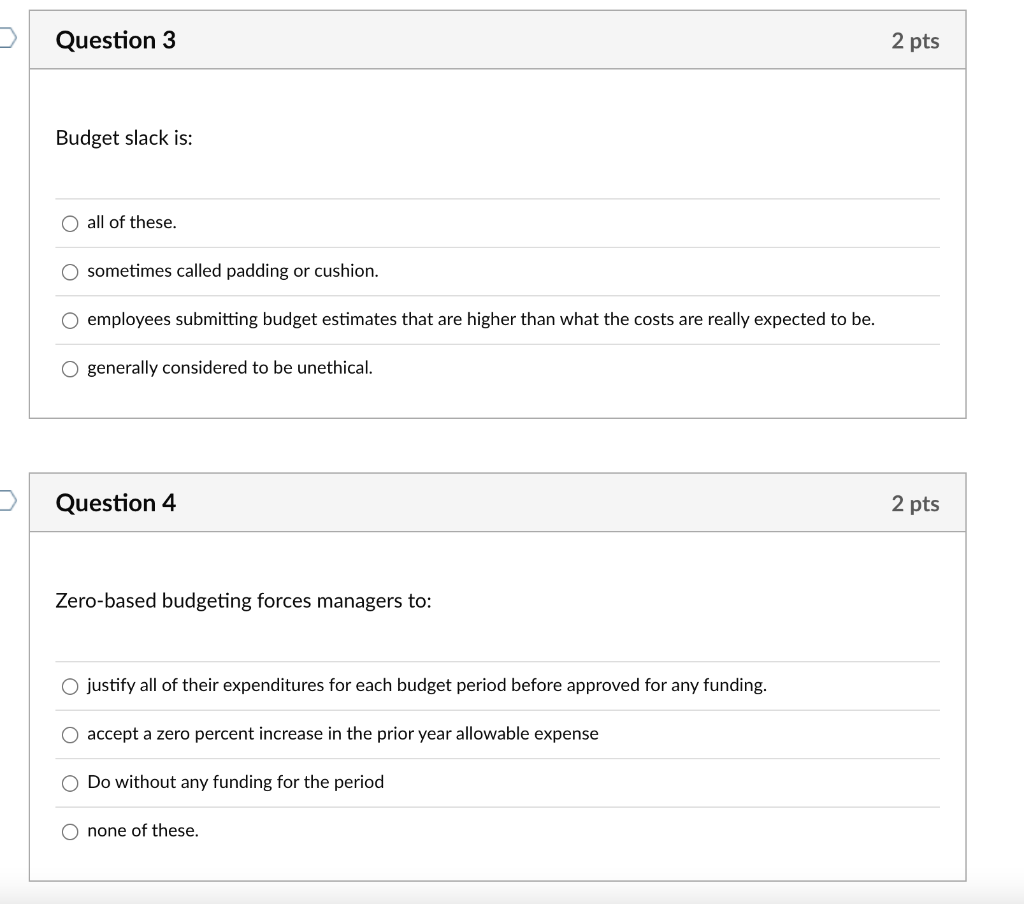This screenshot has height=904, width=1024.
Task: Flag Question 4 using the bookmark icon
Action: (x=7, y=502)
